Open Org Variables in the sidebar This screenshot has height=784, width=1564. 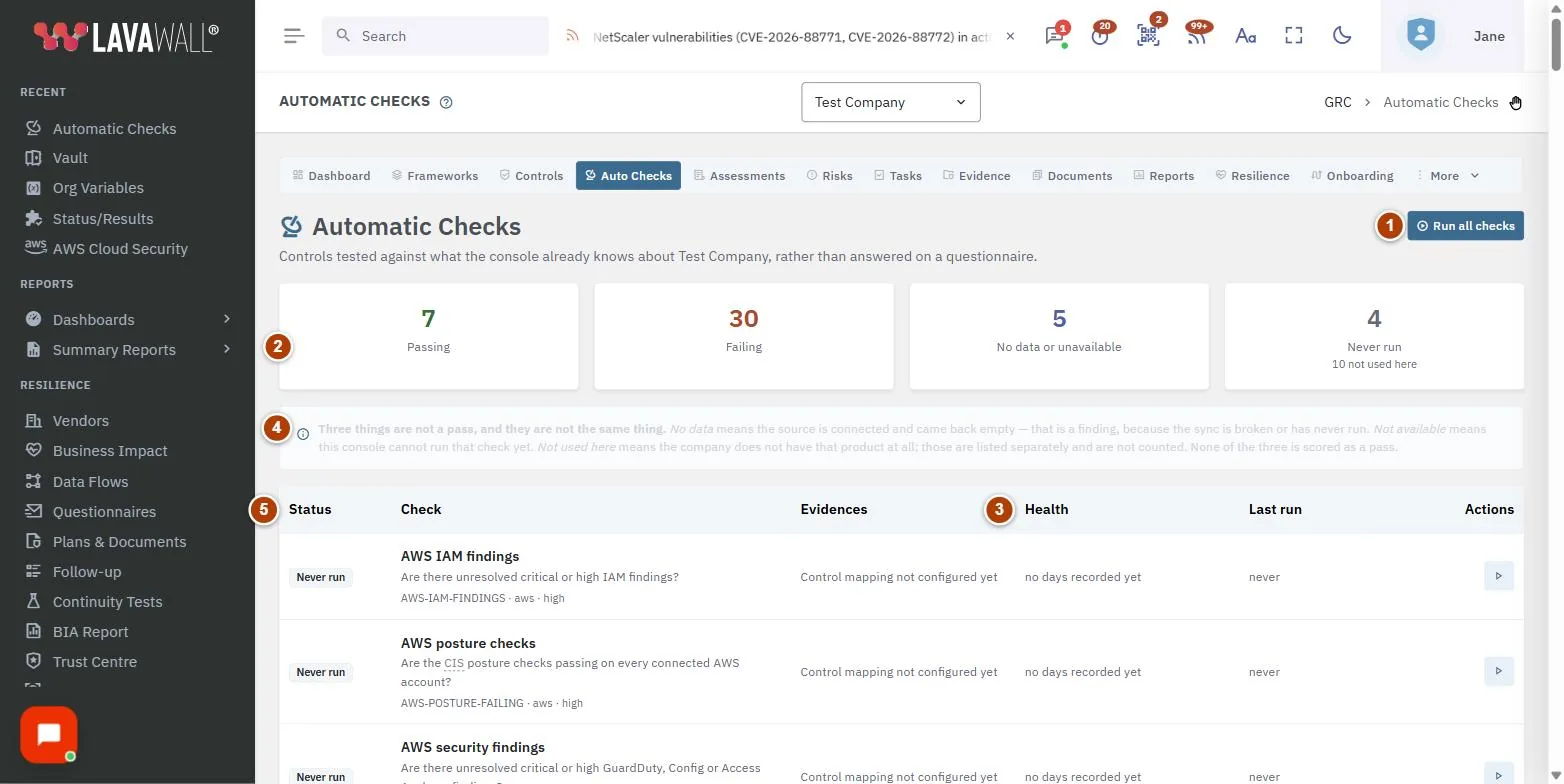(98, 188)
